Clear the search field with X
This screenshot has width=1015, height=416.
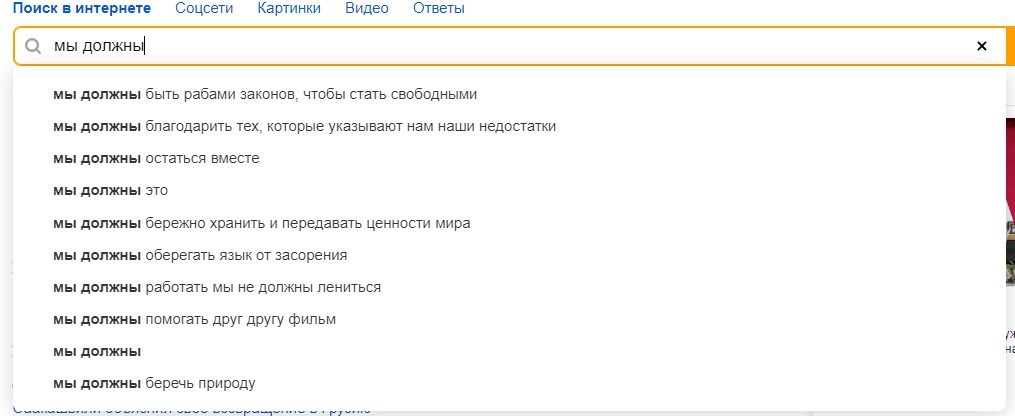pos(981,46)
